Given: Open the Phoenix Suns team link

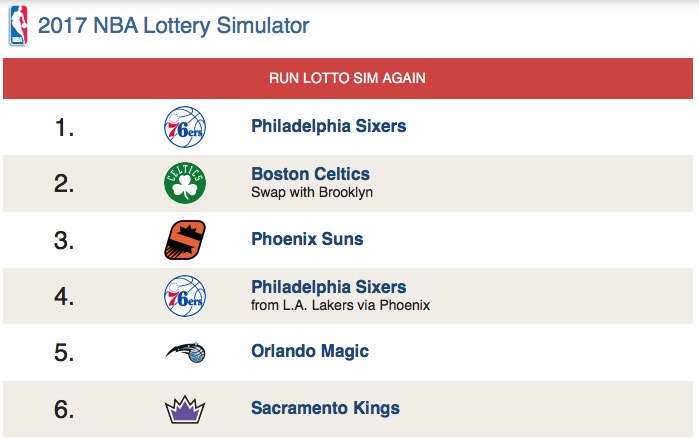Looking at the screenshot, I should pos(307,239).
